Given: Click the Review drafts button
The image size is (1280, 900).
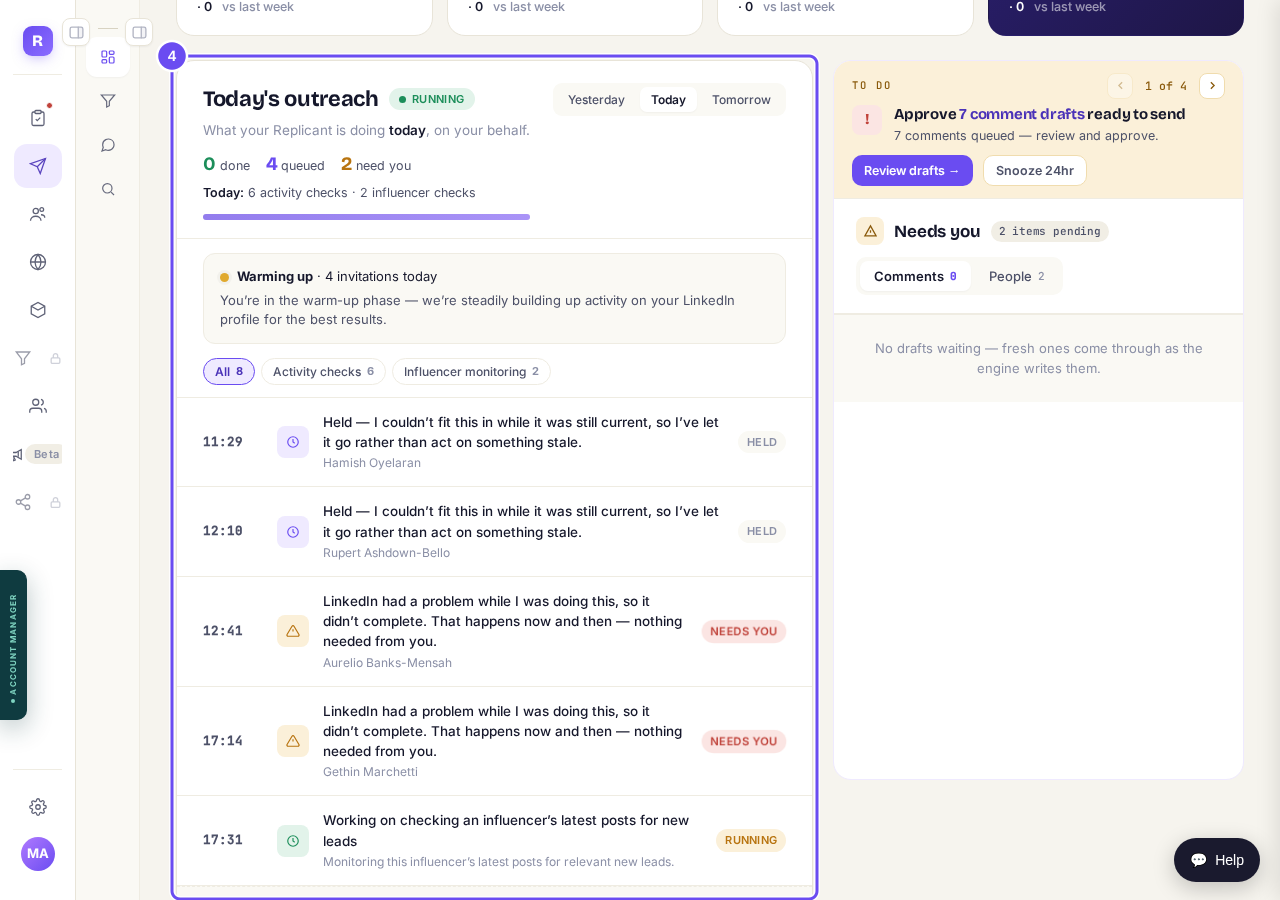Looking at the screenshot, I should (x=912, y=170).
